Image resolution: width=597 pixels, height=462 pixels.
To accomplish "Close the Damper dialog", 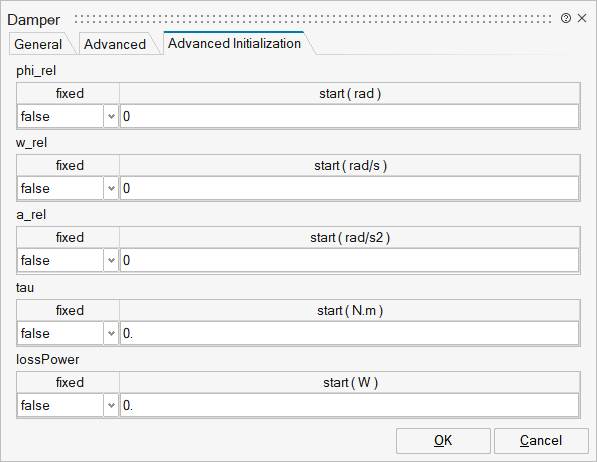I will coord(582,18).
